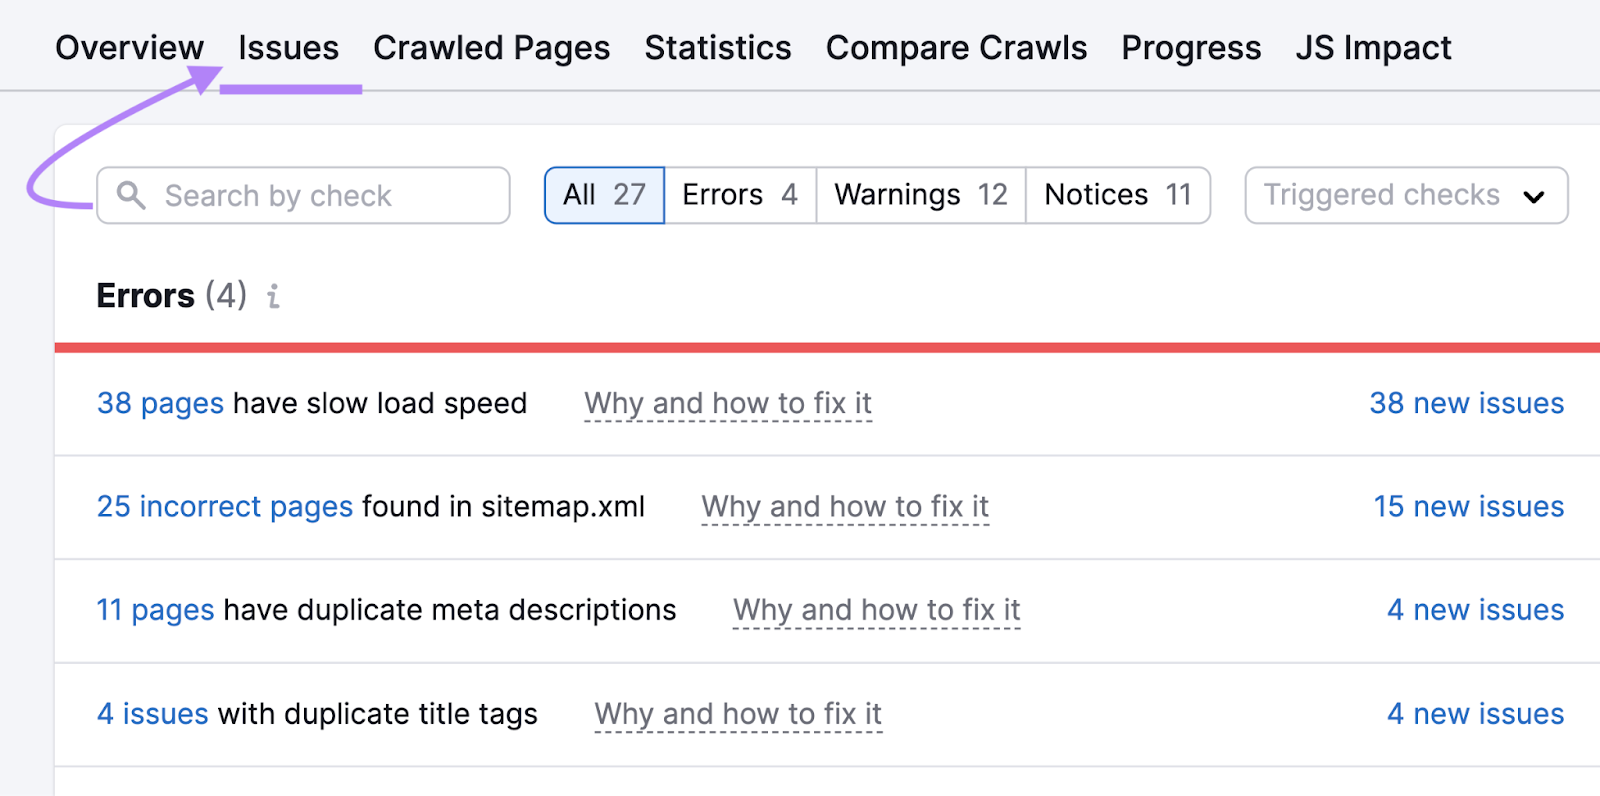The width and height of the screenshot is (1600, 796).
Task: Open 15 new issues for sitemap error
Action: tap(1467, 507)
